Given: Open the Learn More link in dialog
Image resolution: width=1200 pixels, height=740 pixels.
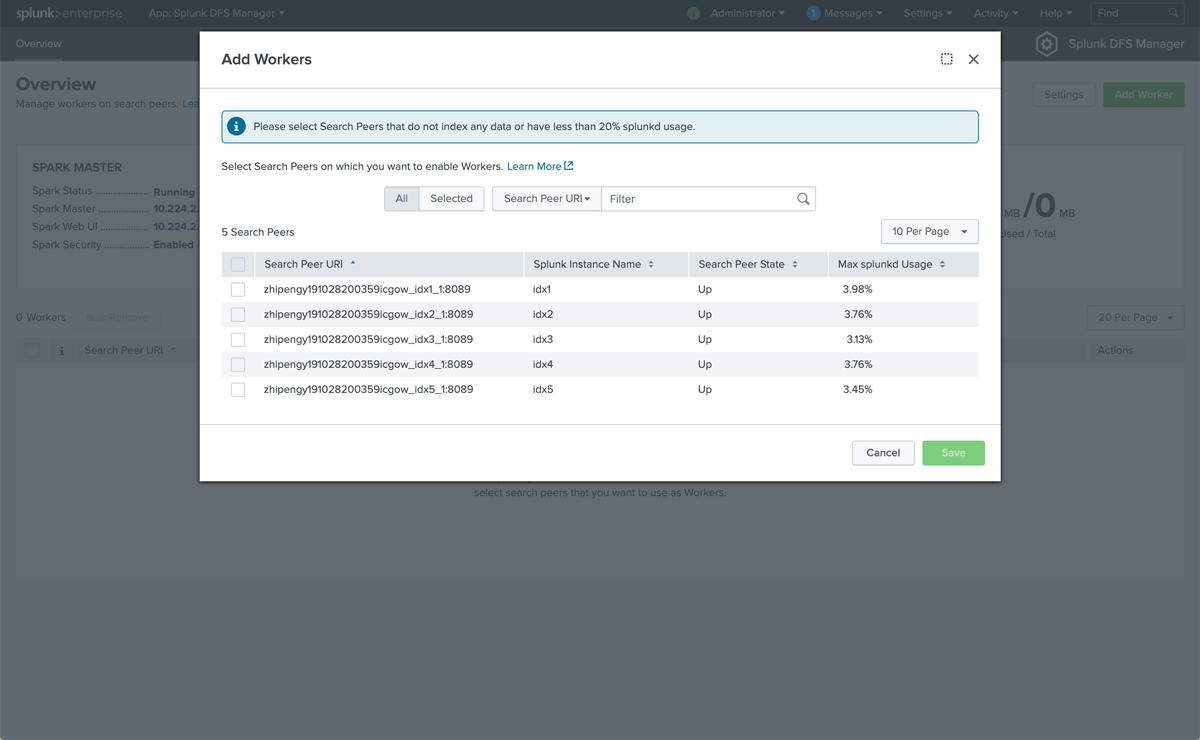Looking at the screenshot, I should coord(534,166).
